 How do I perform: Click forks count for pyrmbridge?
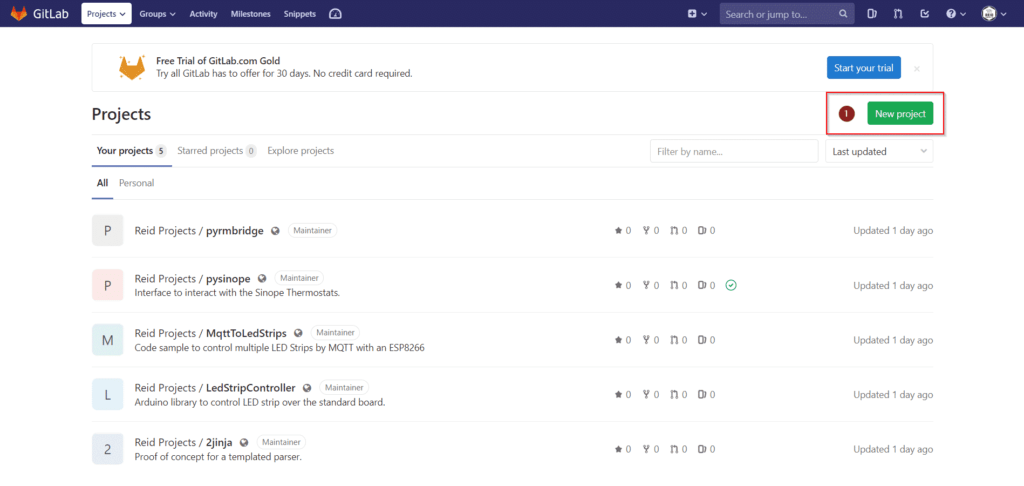(x=651, y=231)
